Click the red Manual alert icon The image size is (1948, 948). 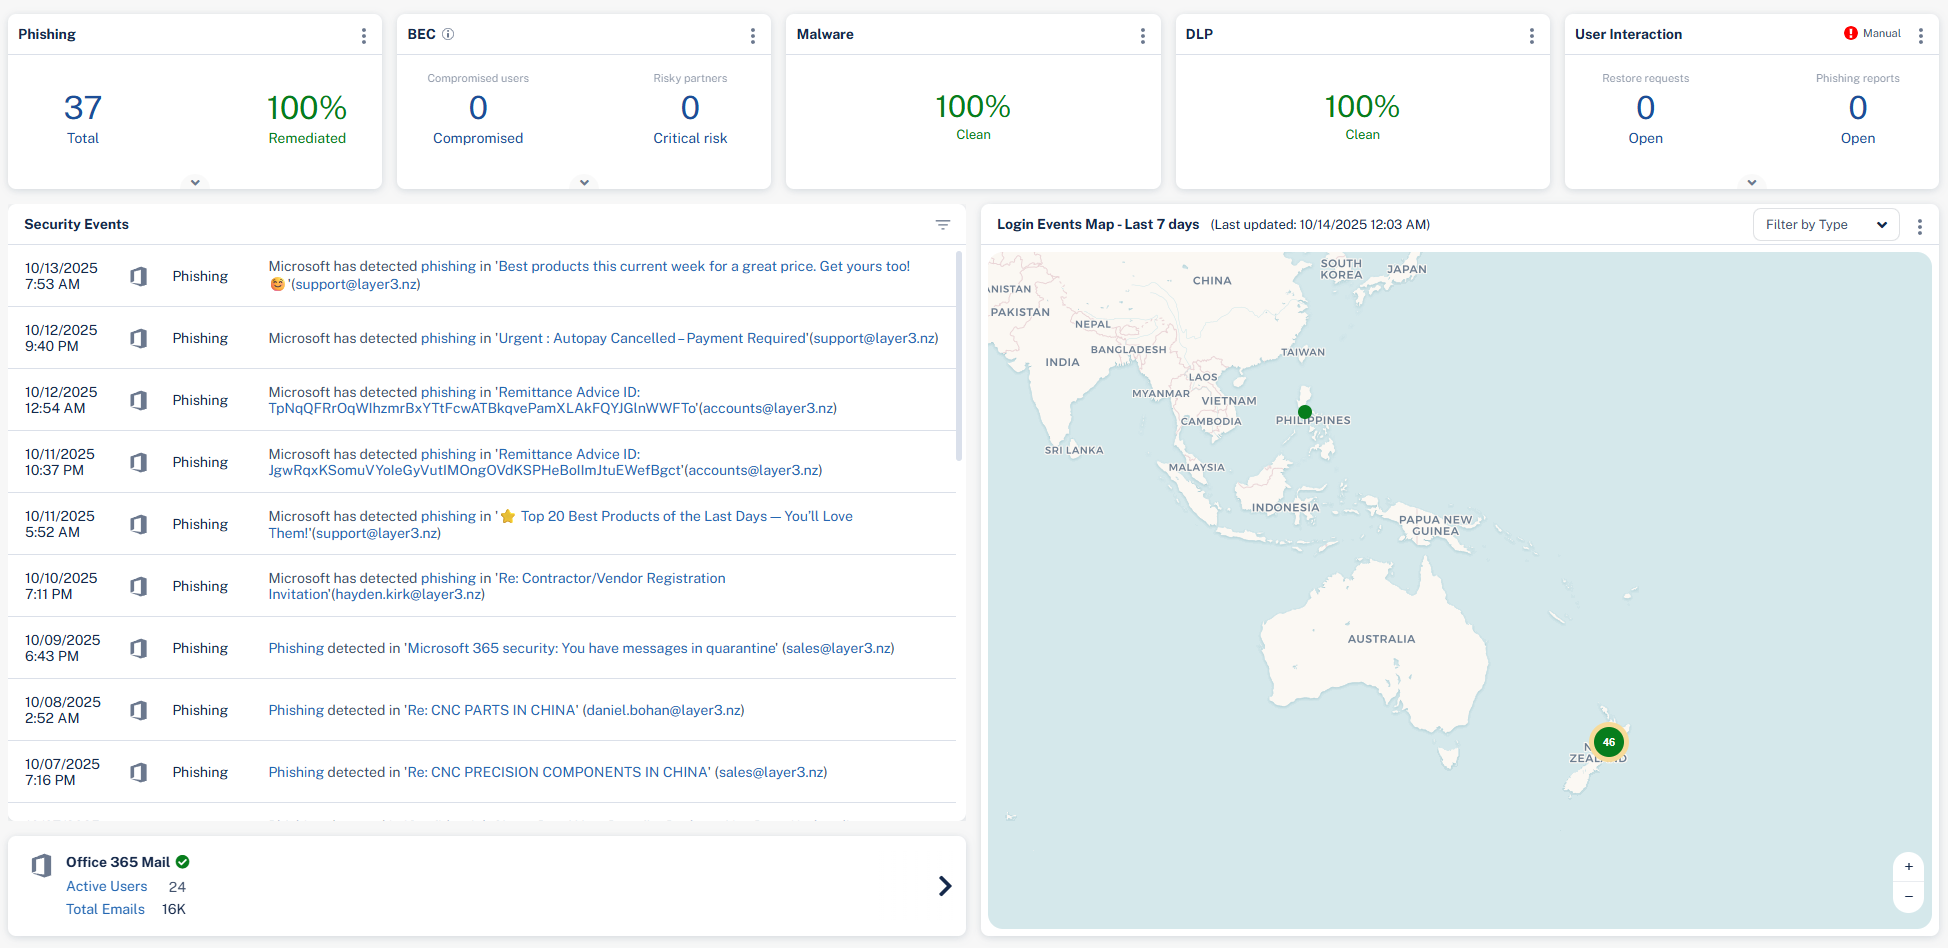point(1850,33)
